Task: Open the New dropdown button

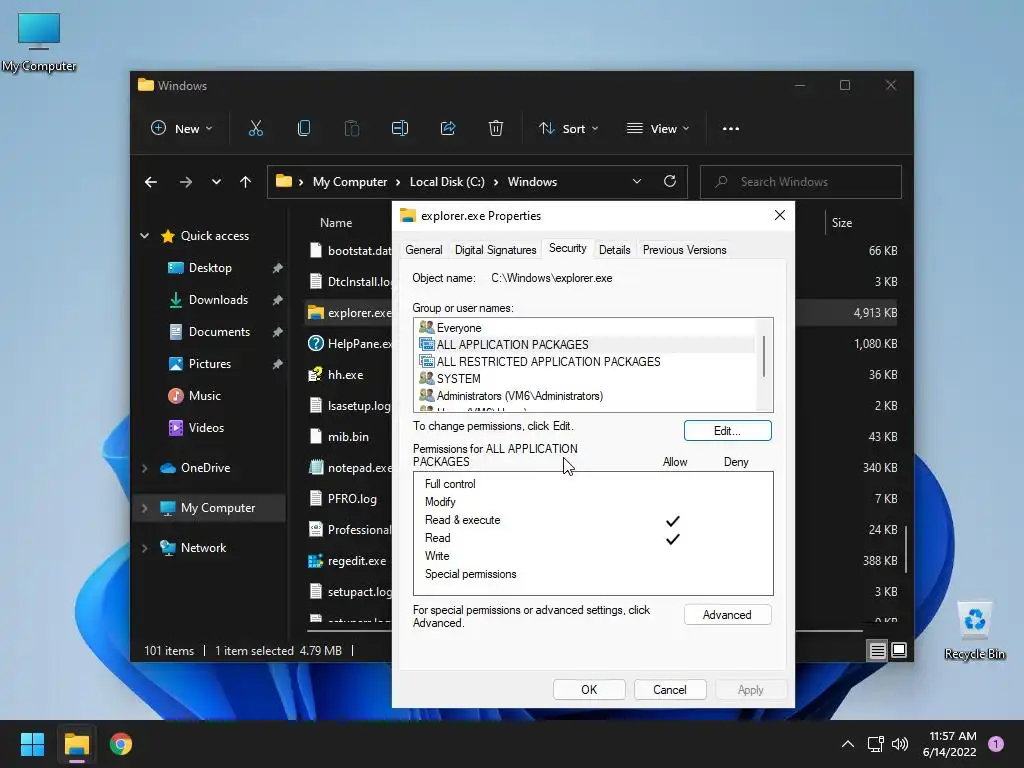Action: [182, 129]
